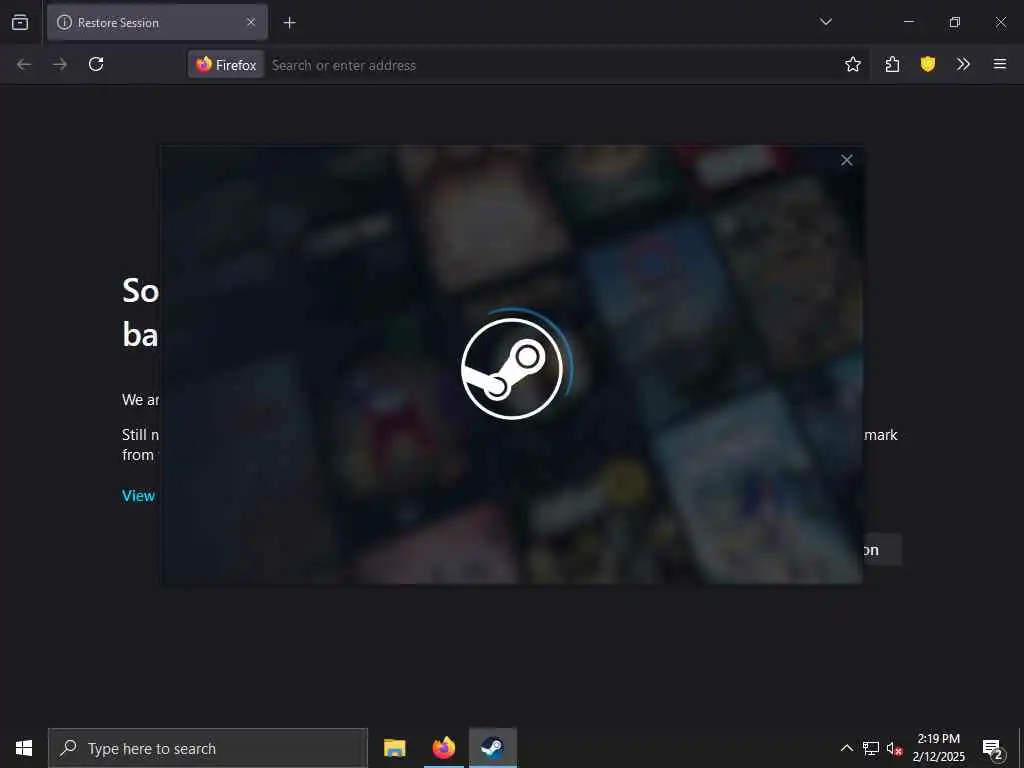
Task: Reload the current page
Action: click(x=96, y=64)
